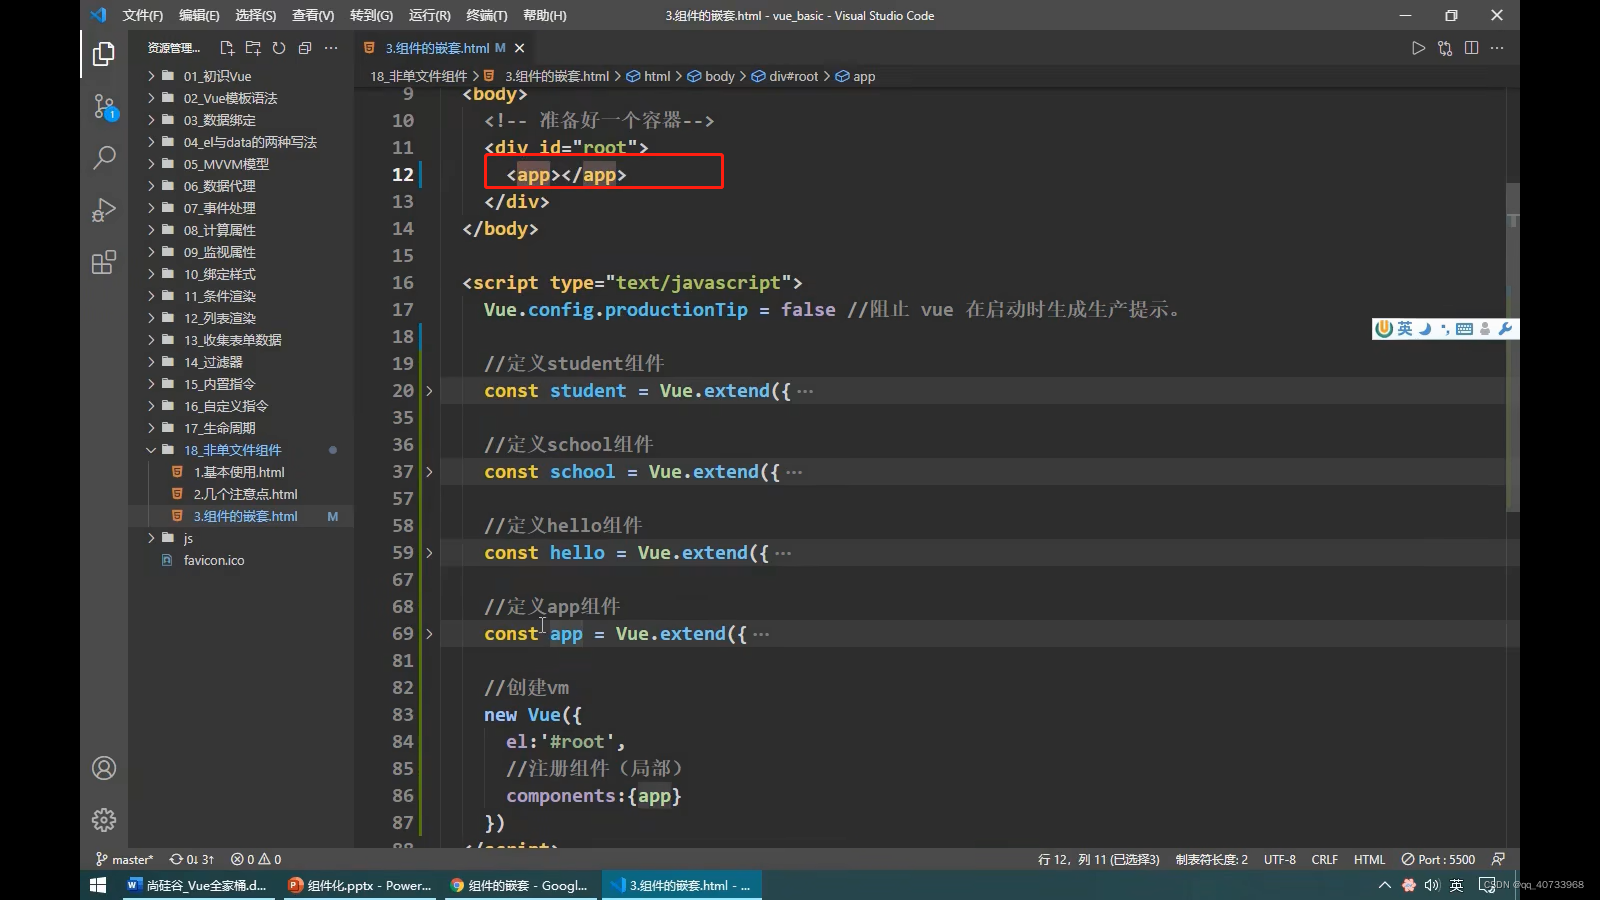This screenshot has width=1600, height=900.
Task: Toggle input method 英 in IME toolbar
Action: pos(1405,329)
